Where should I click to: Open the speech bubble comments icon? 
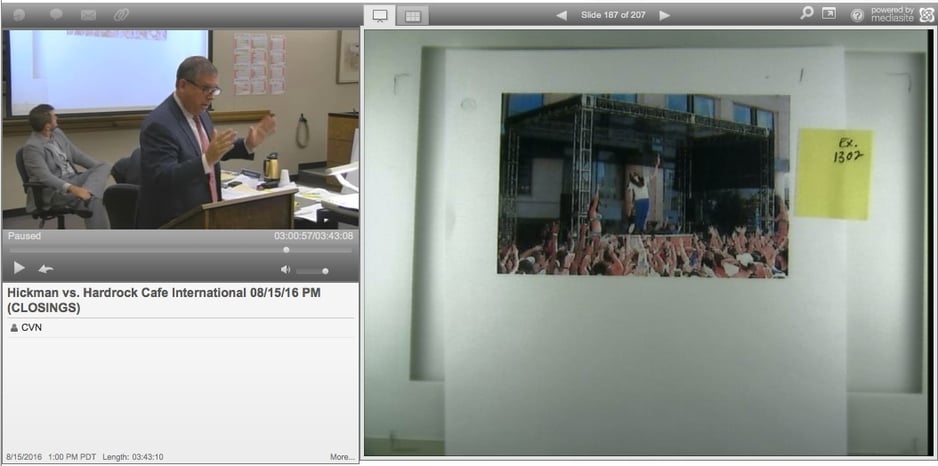click(x=56, y=15)
